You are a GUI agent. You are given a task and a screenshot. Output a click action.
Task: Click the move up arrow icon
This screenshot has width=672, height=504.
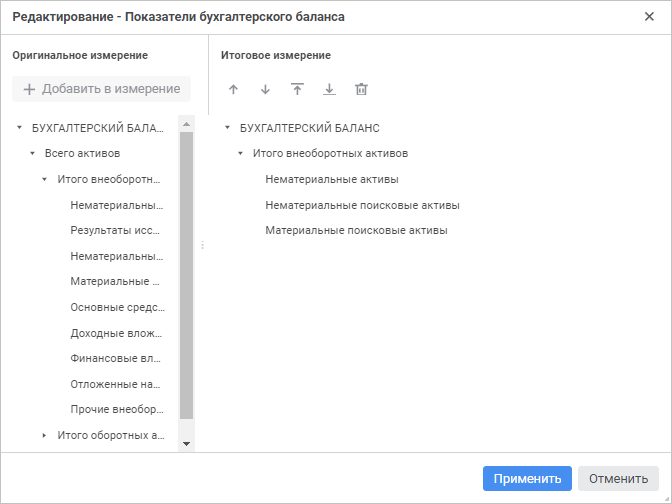click(234, 89)
